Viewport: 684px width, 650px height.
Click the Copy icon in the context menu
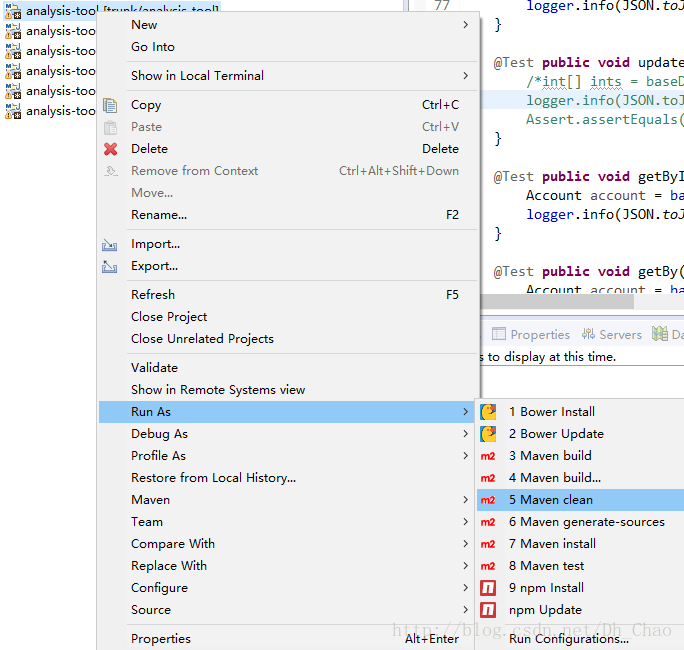110,105
